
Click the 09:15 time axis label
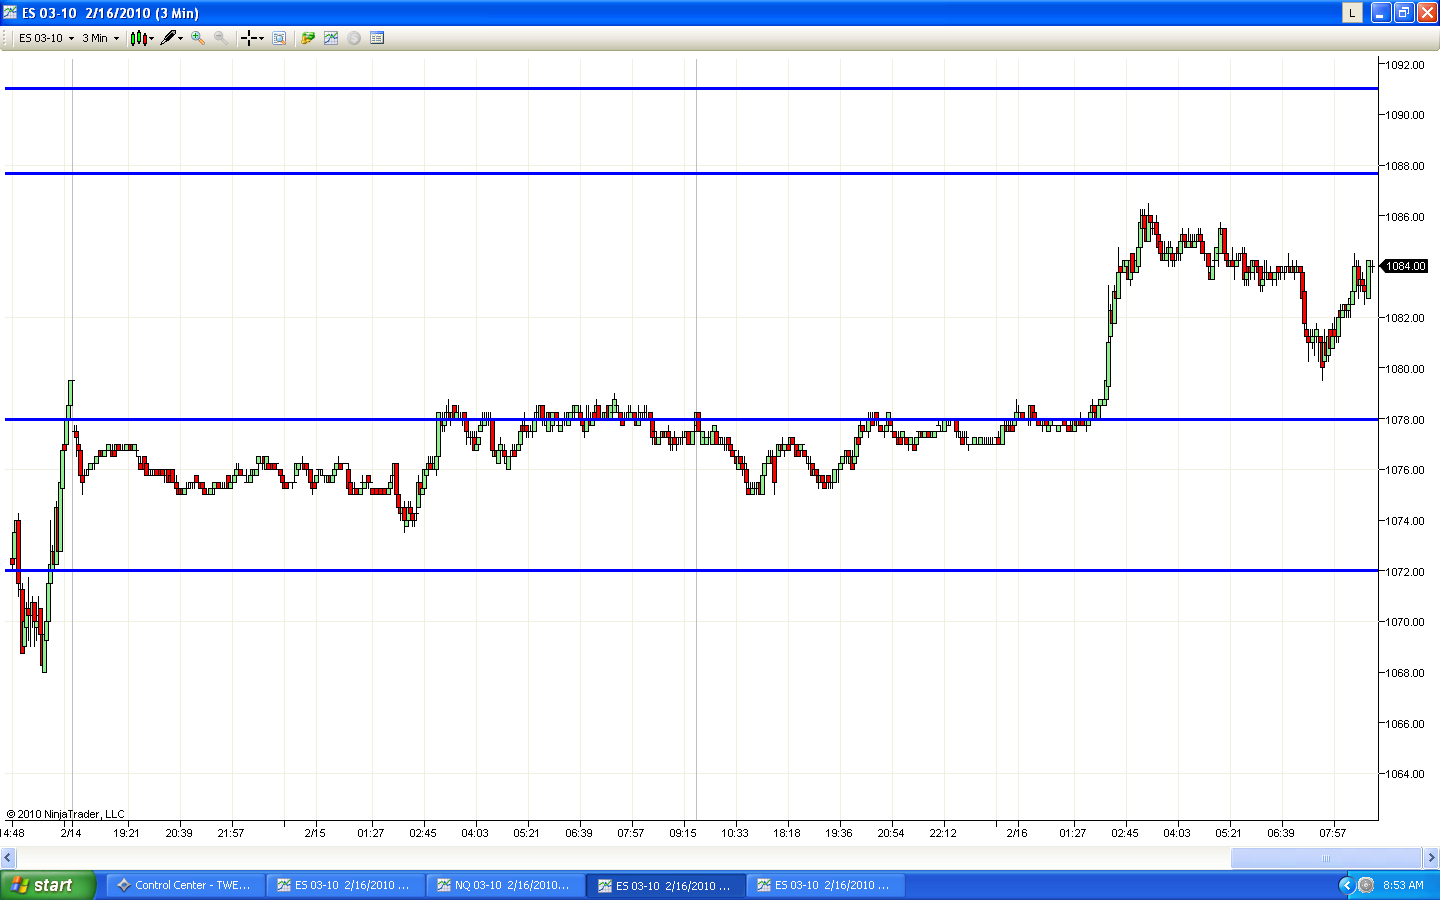pos(683,833)
